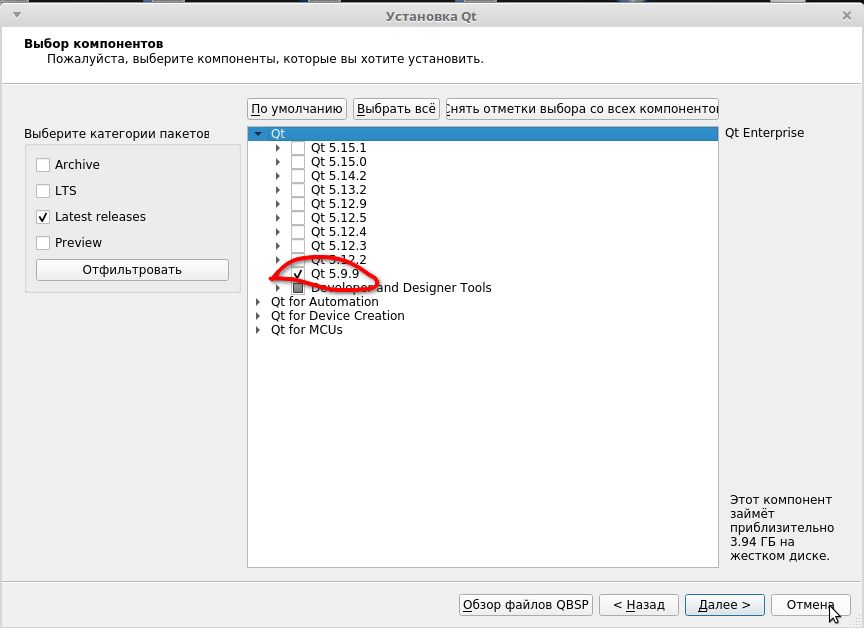
Task: Uncheck the Qt 5.9.9 checkbox
Action: click(298, 274)
